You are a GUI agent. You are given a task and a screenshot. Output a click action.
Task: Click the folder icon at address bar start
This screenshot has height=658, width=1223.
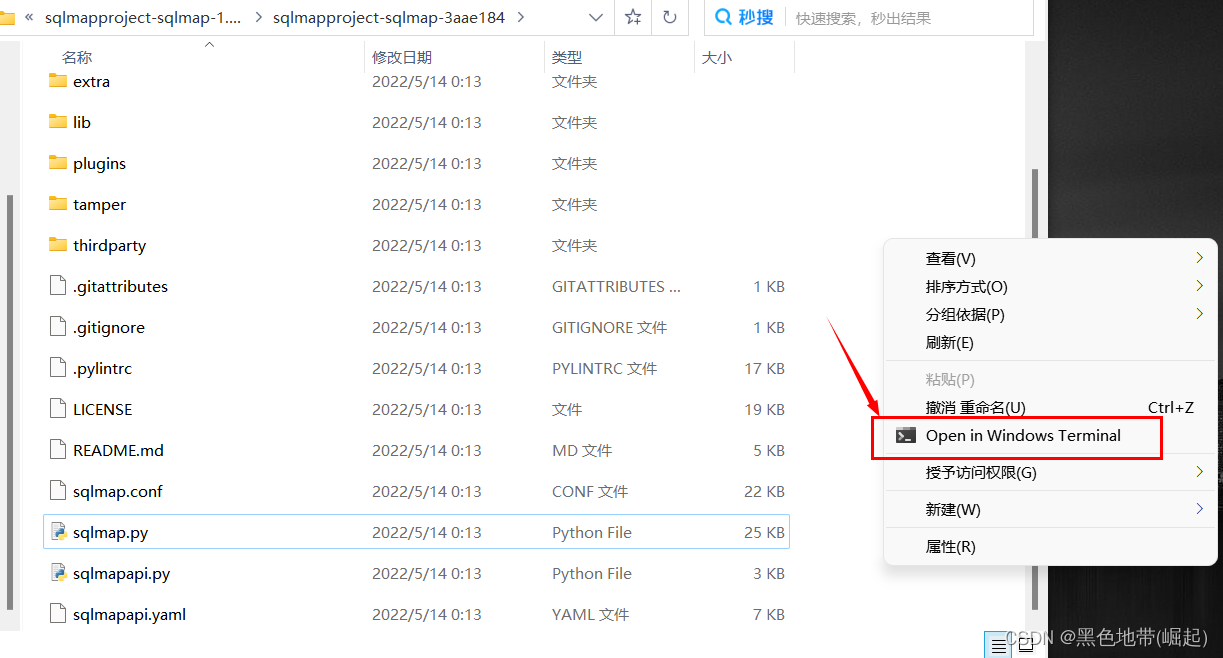[x=7, y=17]
